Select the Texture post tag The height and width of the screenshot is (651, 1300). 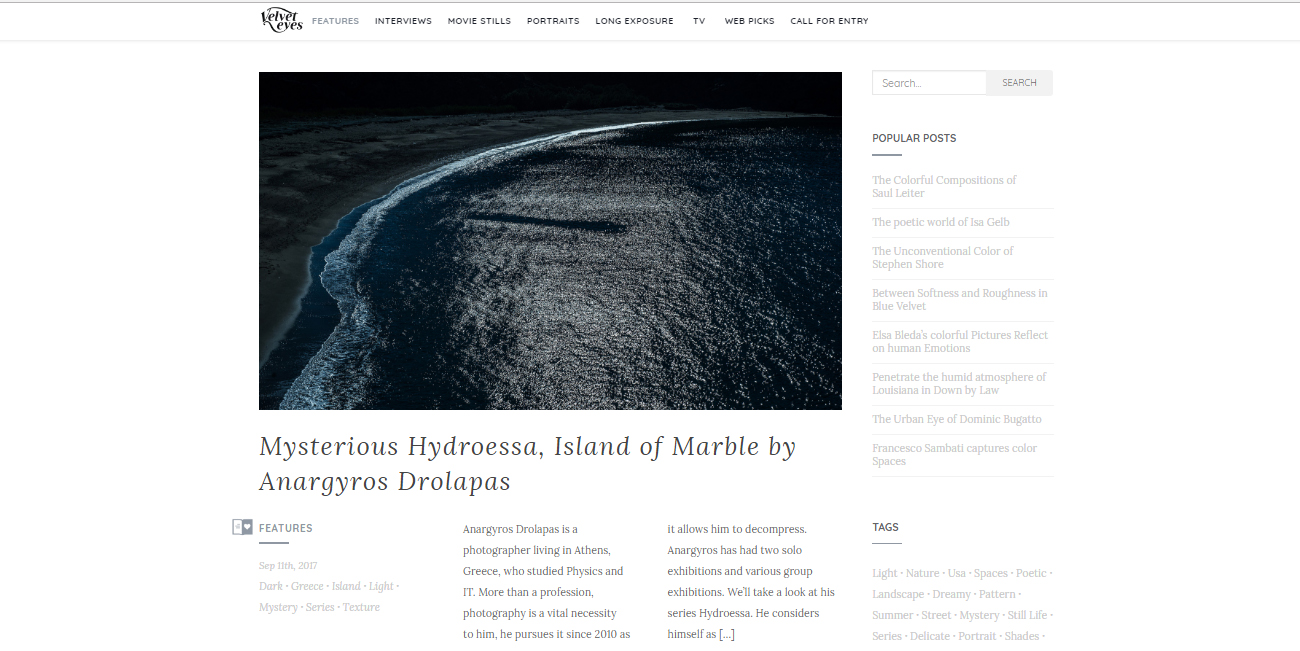pyautogui.click(x=361, y=607)
